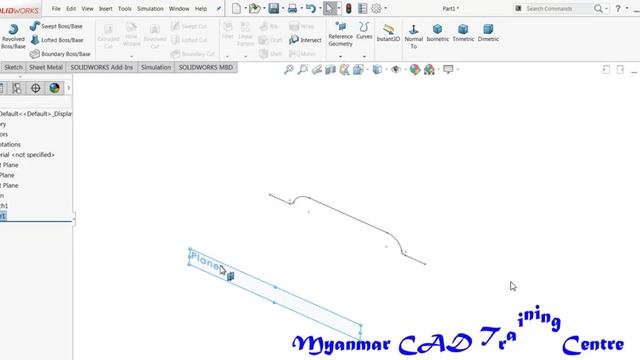Viewport: 640px width, 360px height.
Task: Click the Print icon
Action: (x=292, y=8)
